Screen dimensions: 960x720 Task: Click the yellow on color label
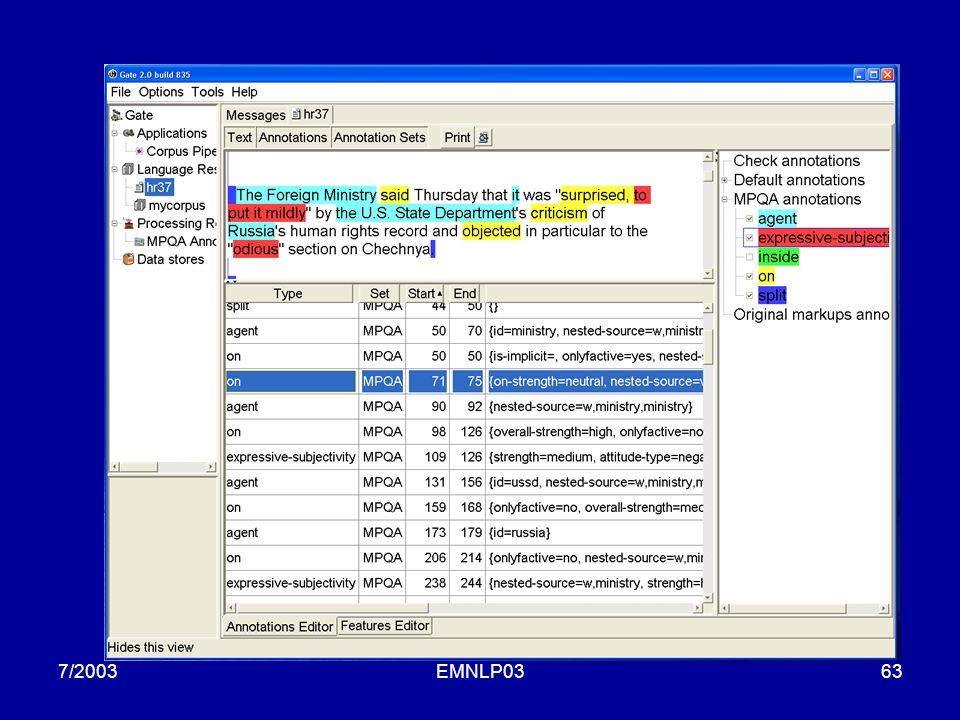[767, 276]
